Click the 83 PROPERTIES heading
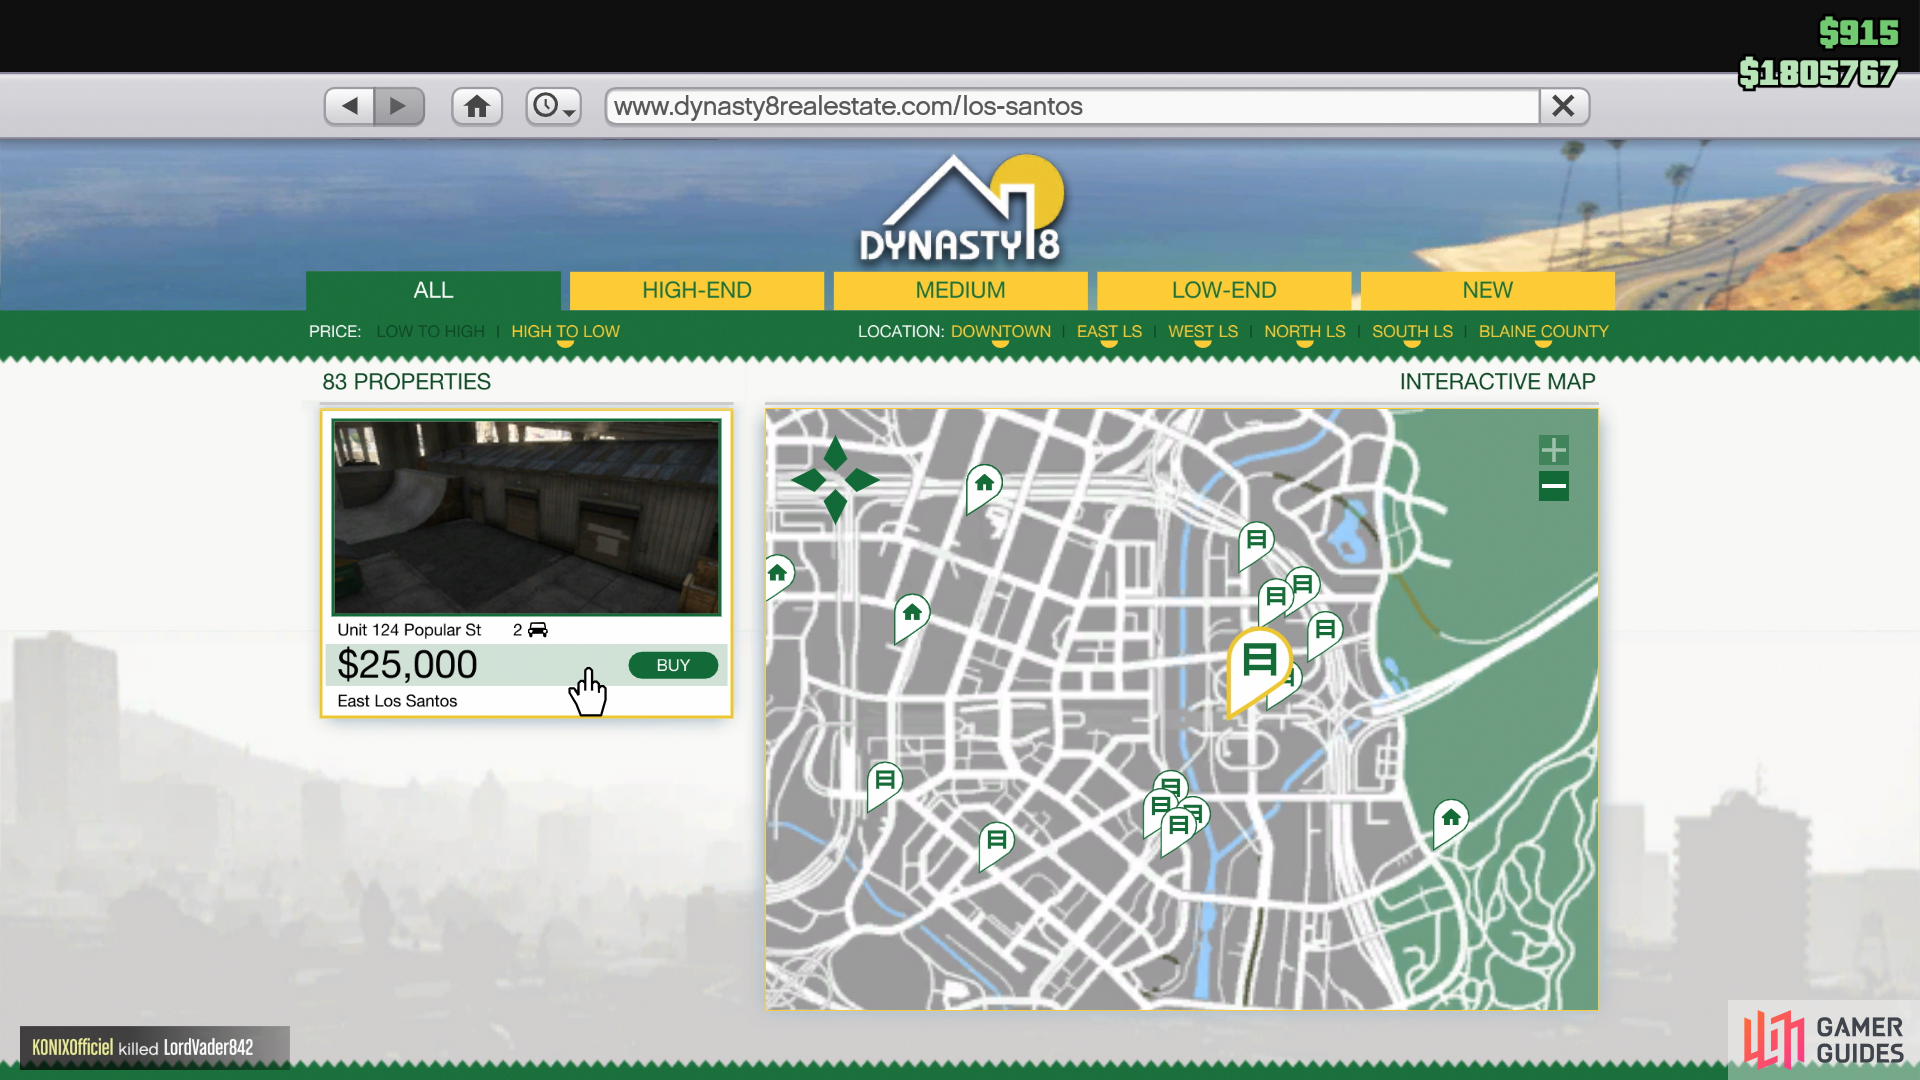Image resolution: width=1920 pixels, height=1080 pixels. (x=406, y=382)
